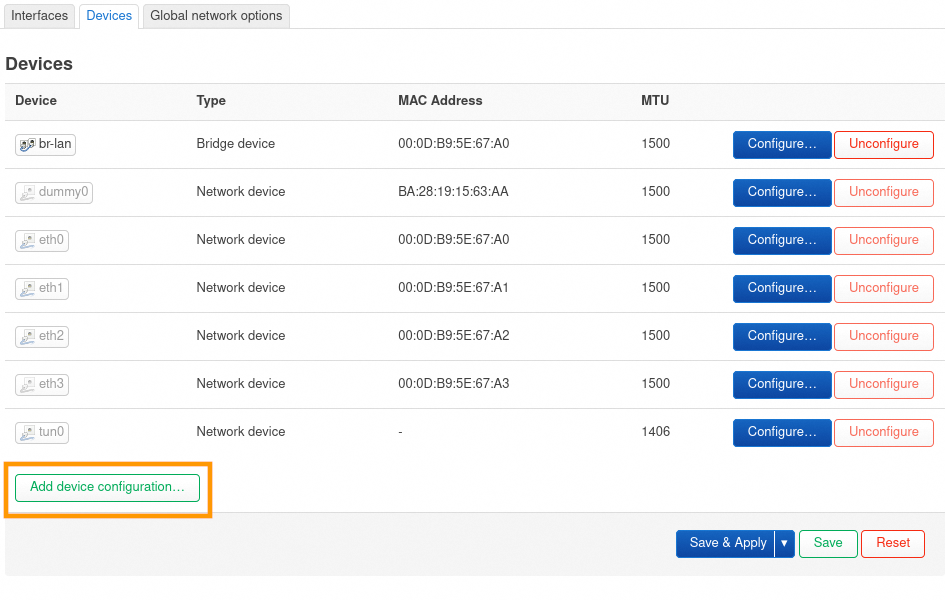Click the tun0 device icon
The height and width of the screenshot is (600, 945).
pos(27,432)
